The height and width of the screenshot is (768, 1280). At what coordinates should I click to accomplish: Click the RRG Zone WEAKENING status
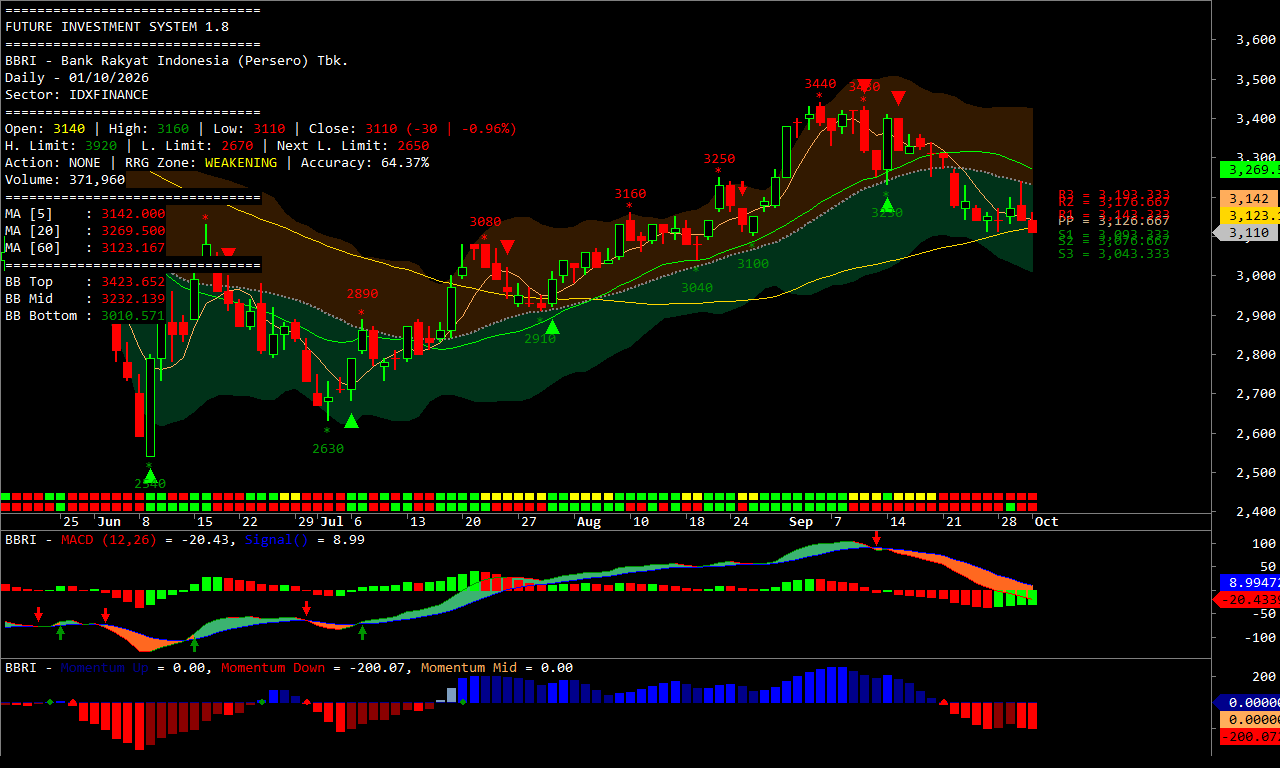click(x=241, y=163)
